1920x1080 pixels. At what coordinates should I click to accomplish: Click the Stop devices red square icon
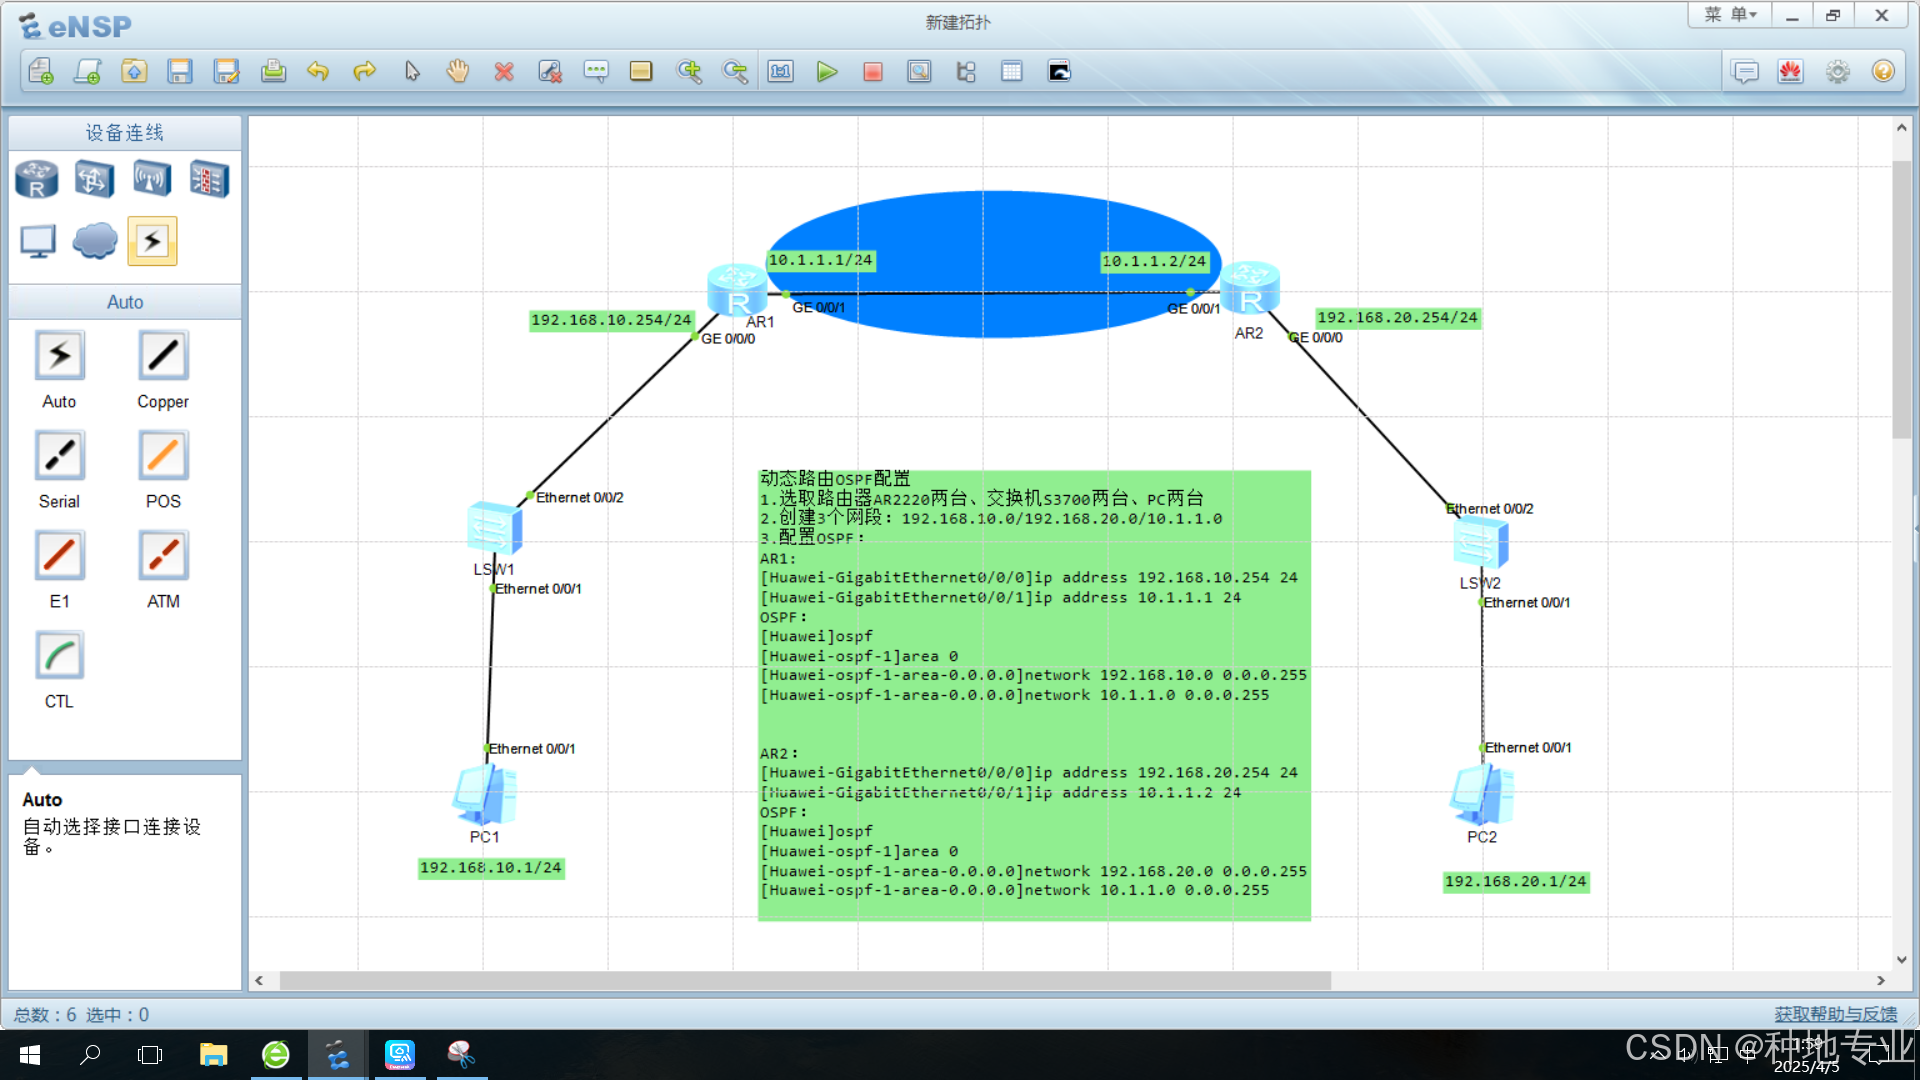click(872, 72)
